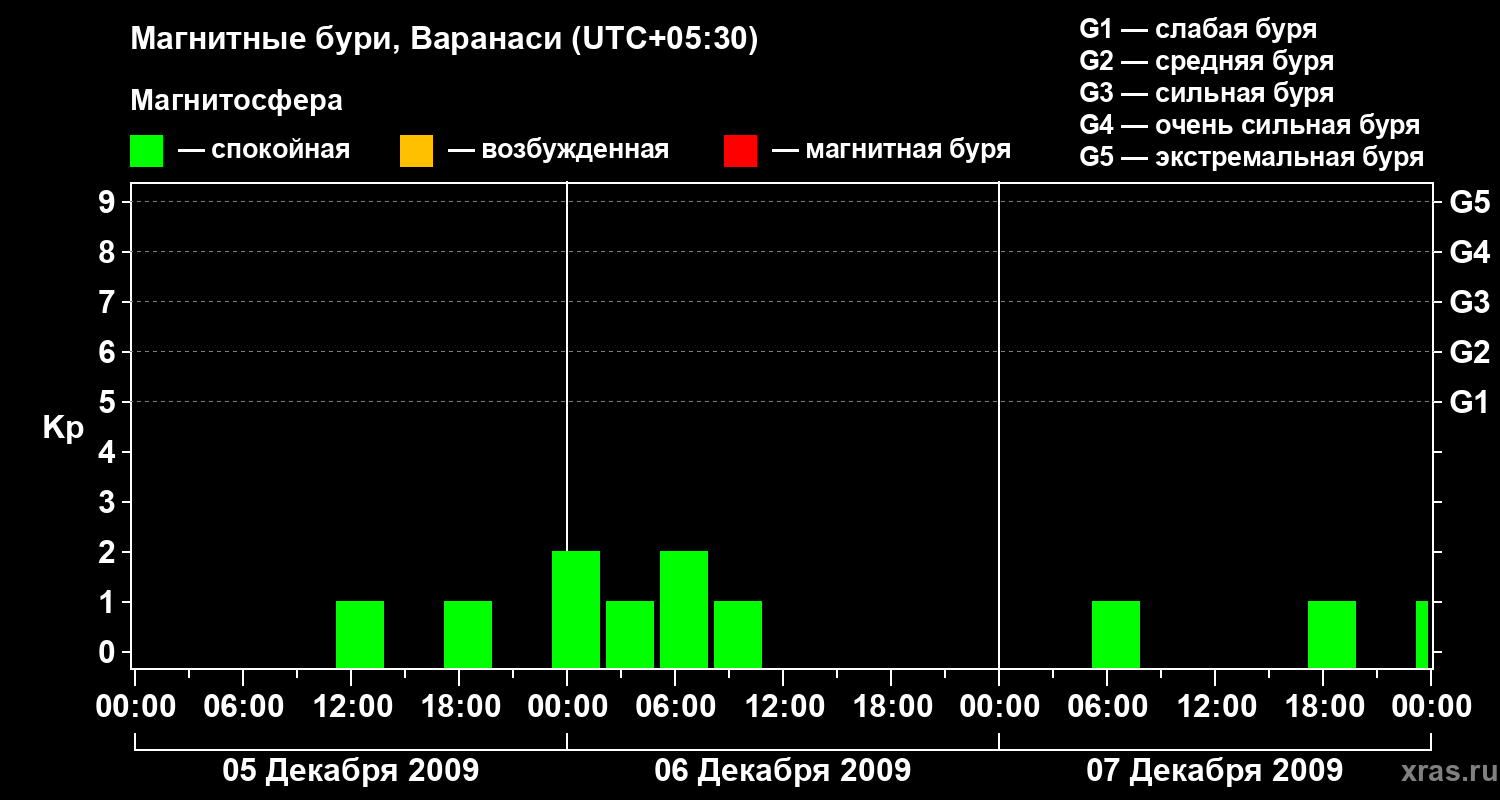The height and width of the screenshot is (800, 1500).
Task: Click the G1 label on right axis
Action: click(x=1469, y=402)
